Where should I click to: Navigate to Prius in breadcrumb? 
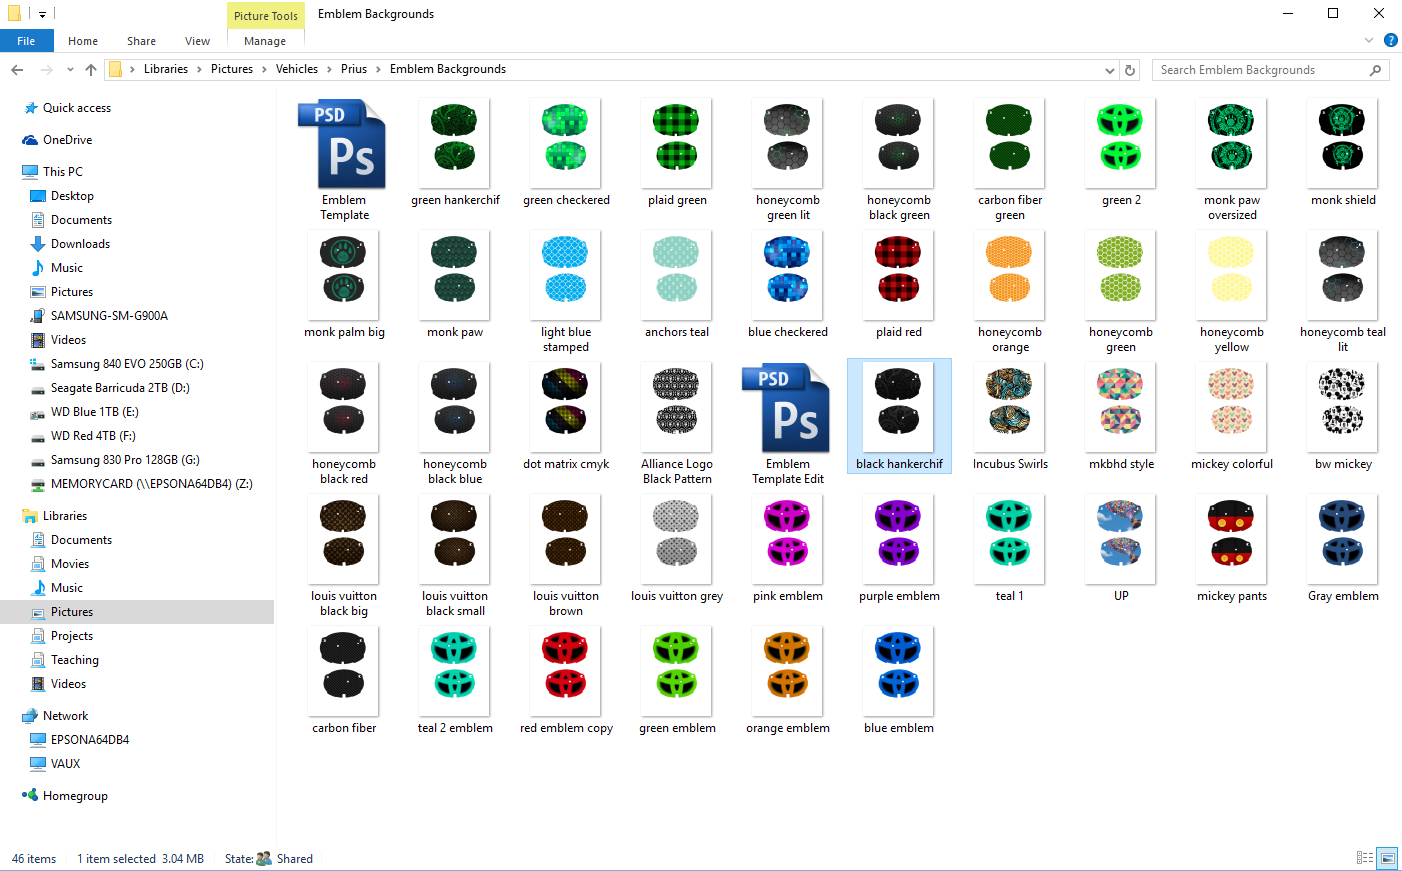tap(354, 69)
